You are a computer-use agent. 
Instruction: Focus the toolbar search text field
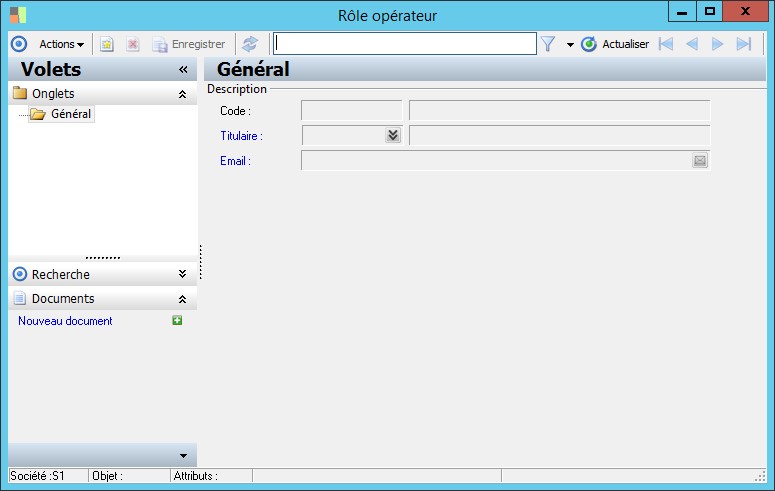click(x=405, y=44)
